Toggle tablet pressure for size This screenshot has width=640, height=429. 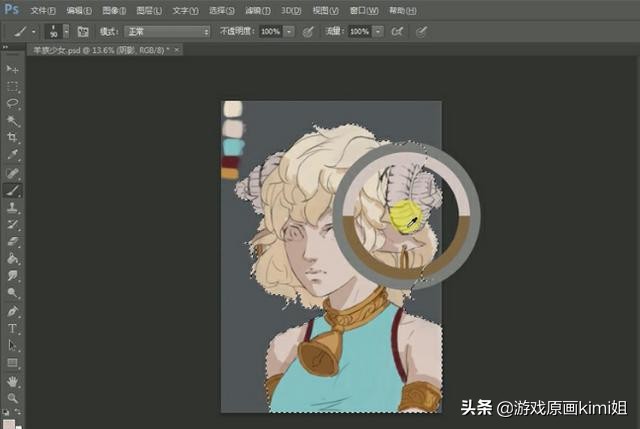tap(422, 31)
